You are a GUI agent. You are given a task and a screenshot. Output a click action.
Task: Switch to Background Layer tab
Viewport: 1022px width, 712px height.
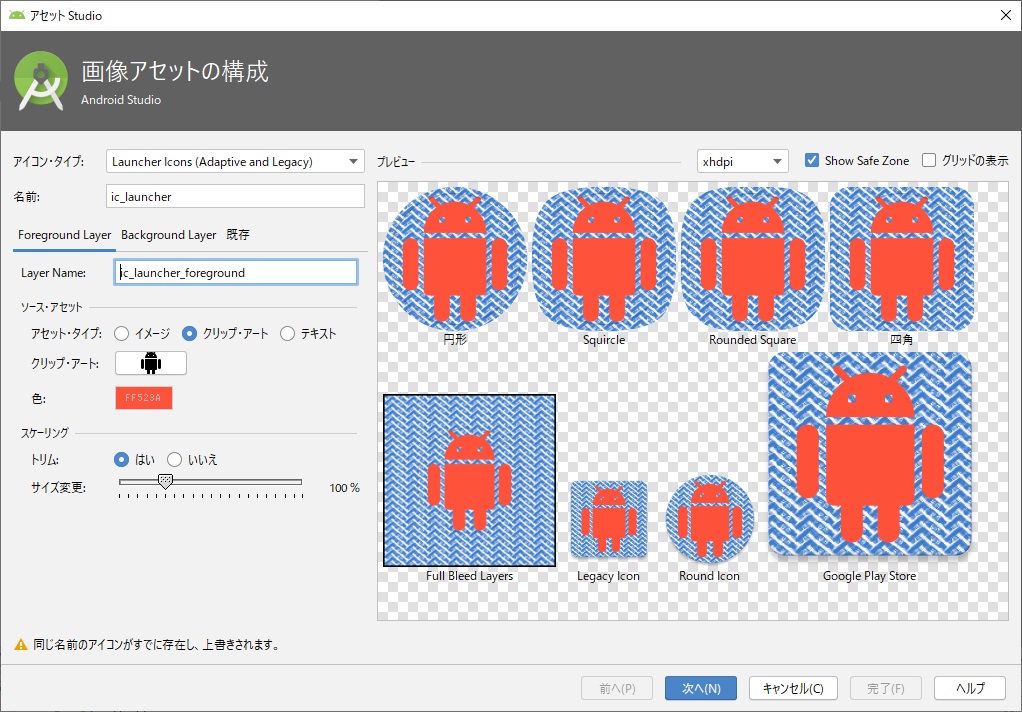pos(168,235)
